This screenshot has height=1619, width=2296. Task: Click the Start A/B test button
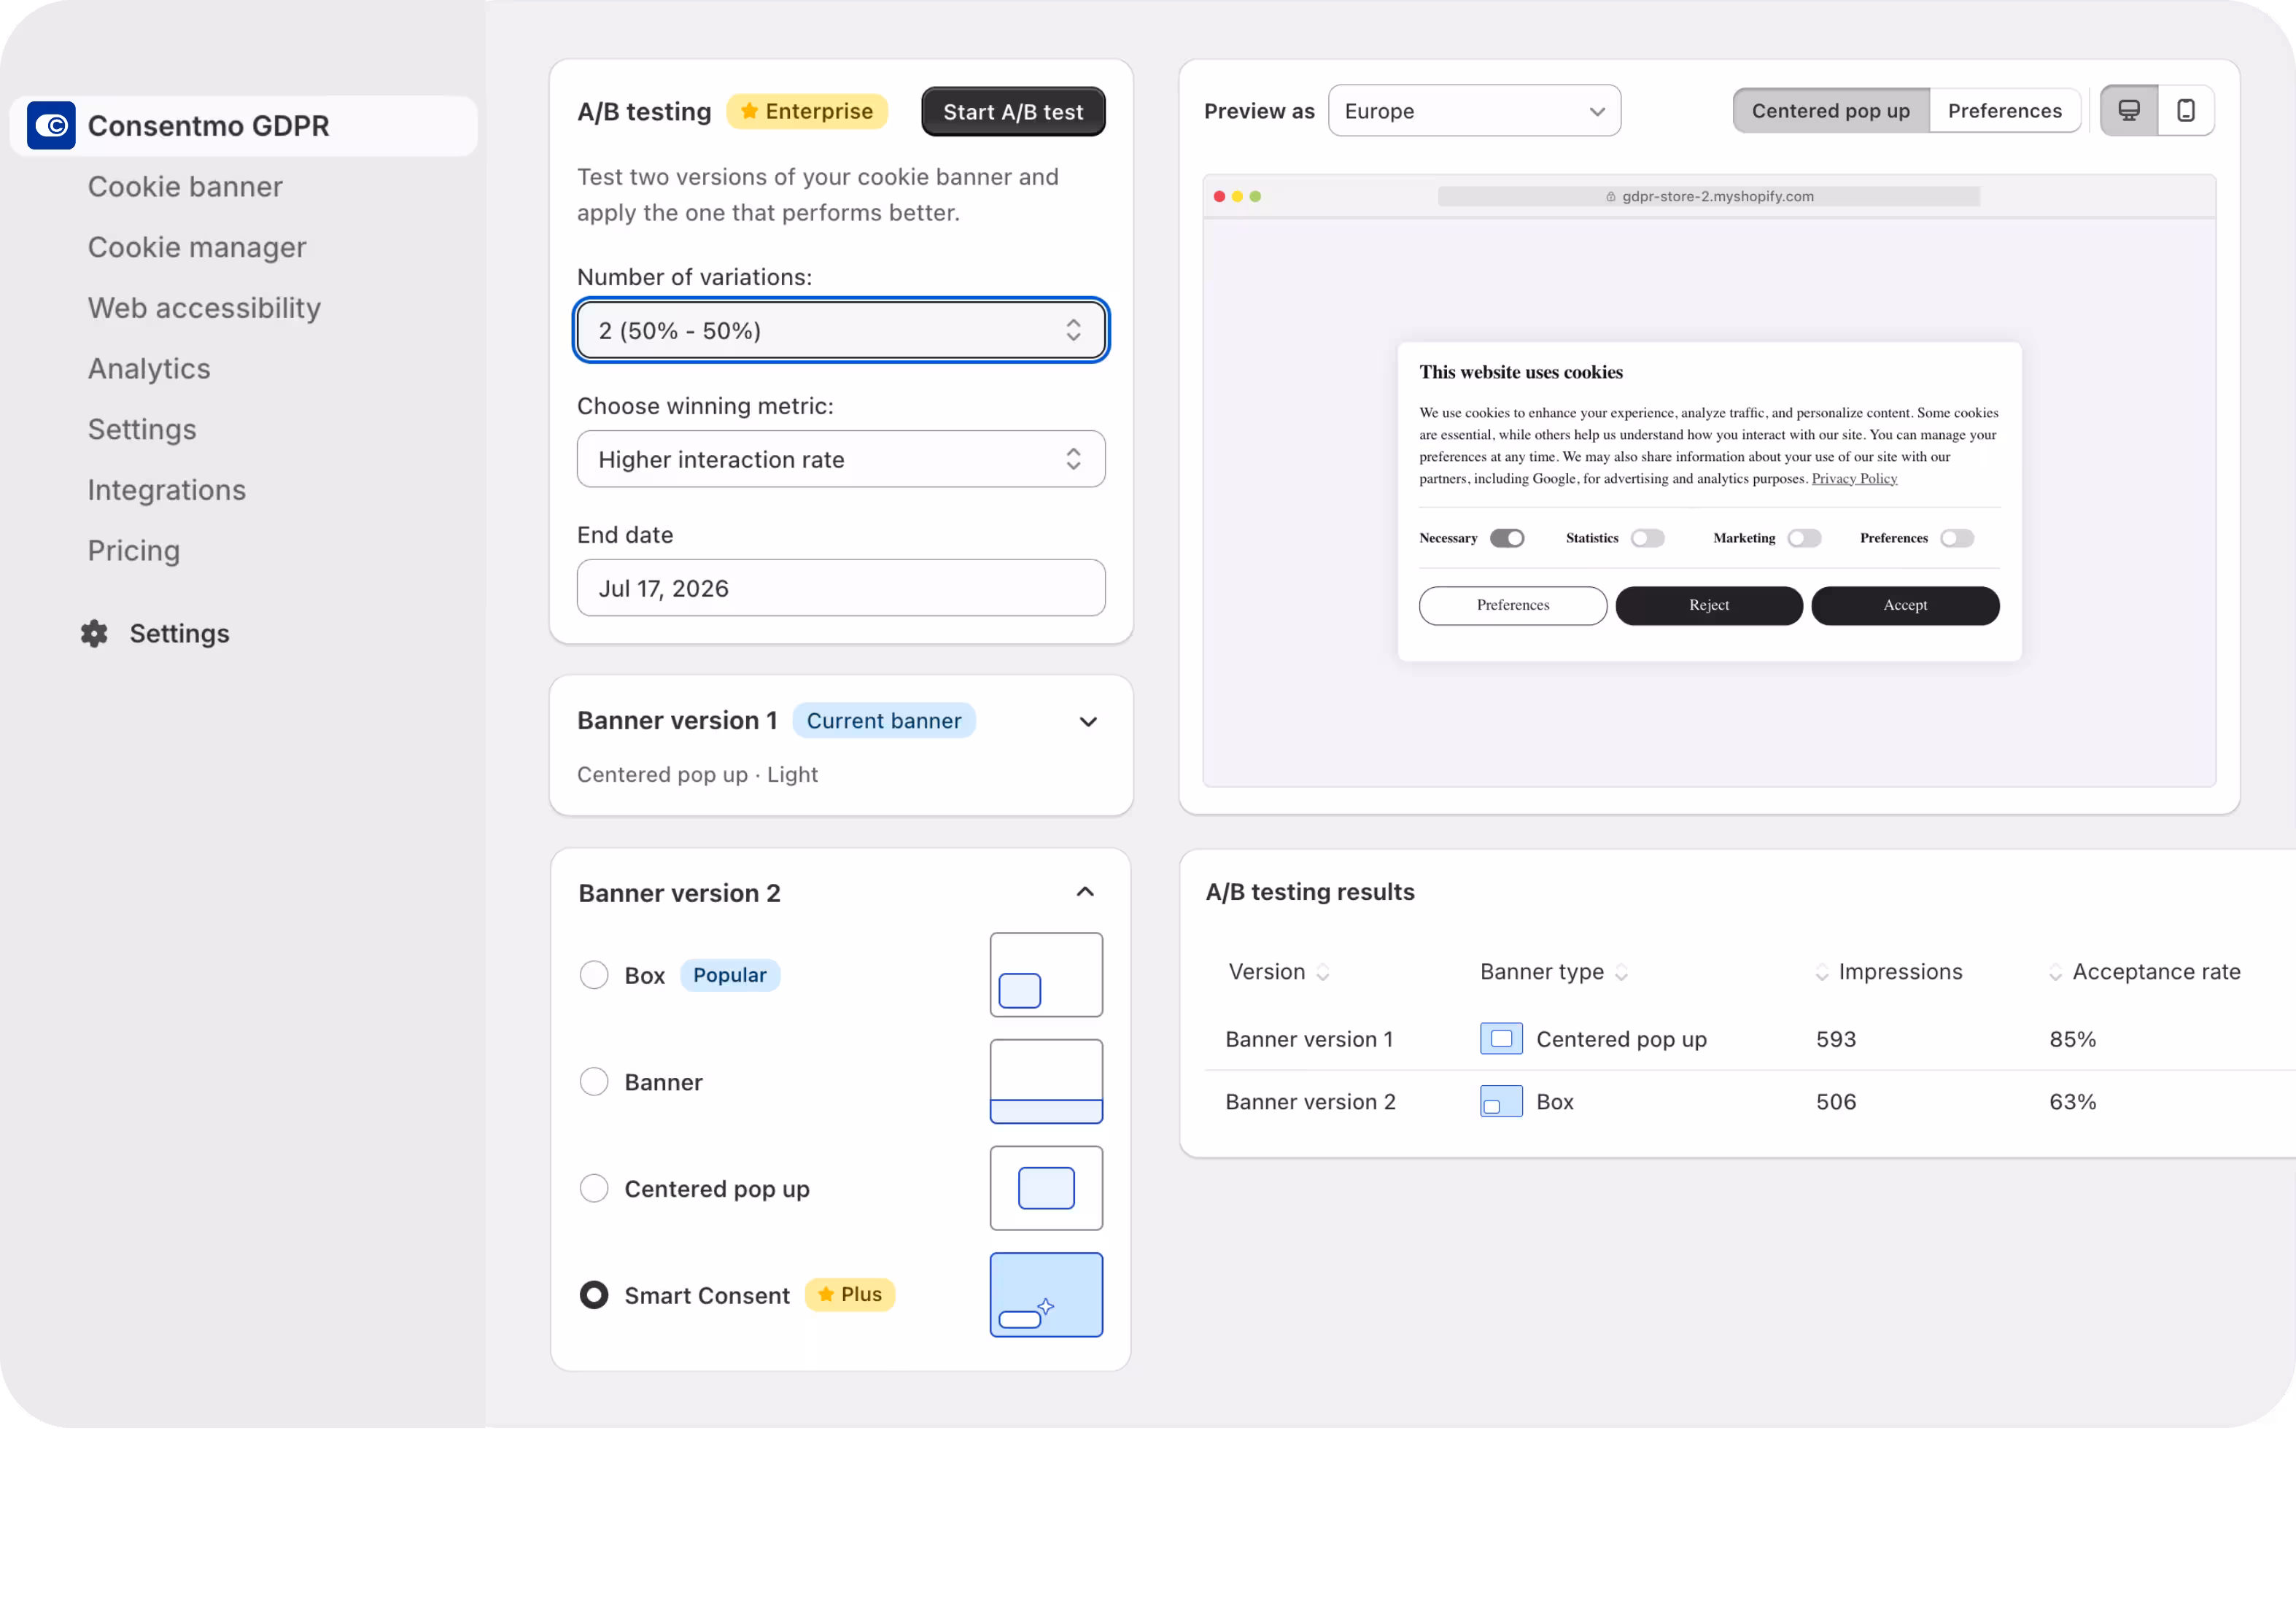pyautogui.click(x=1013, y=112)
